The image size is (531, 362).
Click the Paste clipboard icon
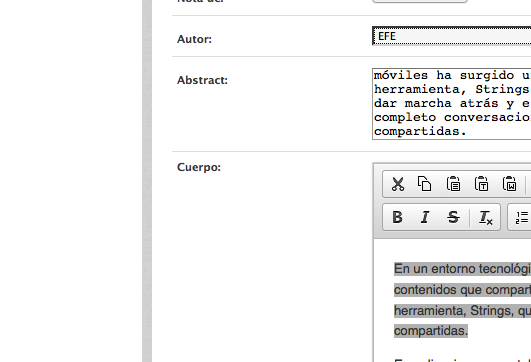click(453, 184)
